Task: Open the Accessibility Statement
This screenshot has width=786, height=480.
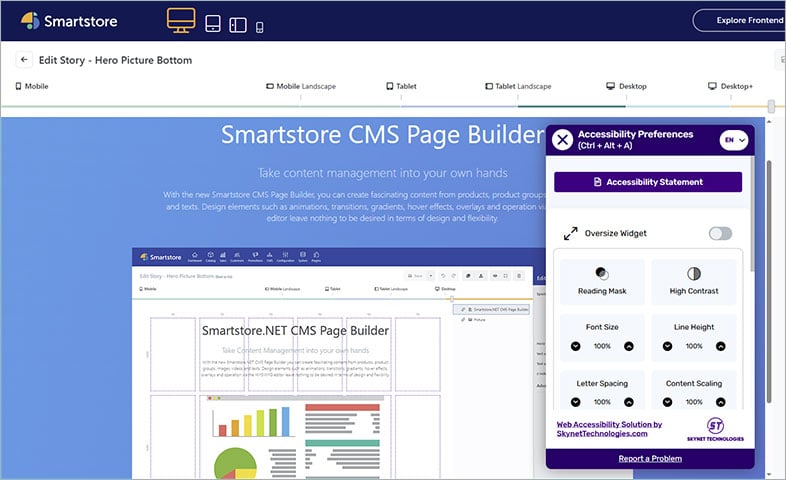Action: pos(648,182)
